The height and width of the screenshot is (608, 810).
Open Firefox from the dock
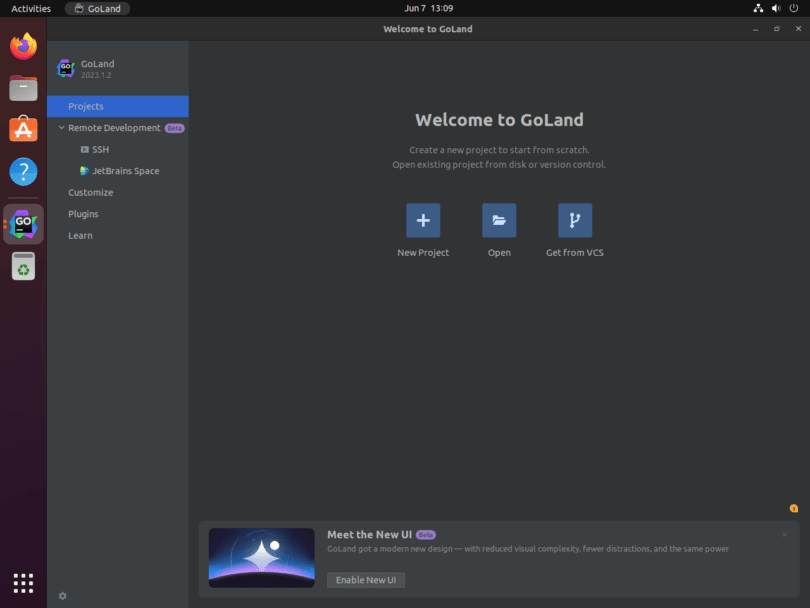coord(22,45)
